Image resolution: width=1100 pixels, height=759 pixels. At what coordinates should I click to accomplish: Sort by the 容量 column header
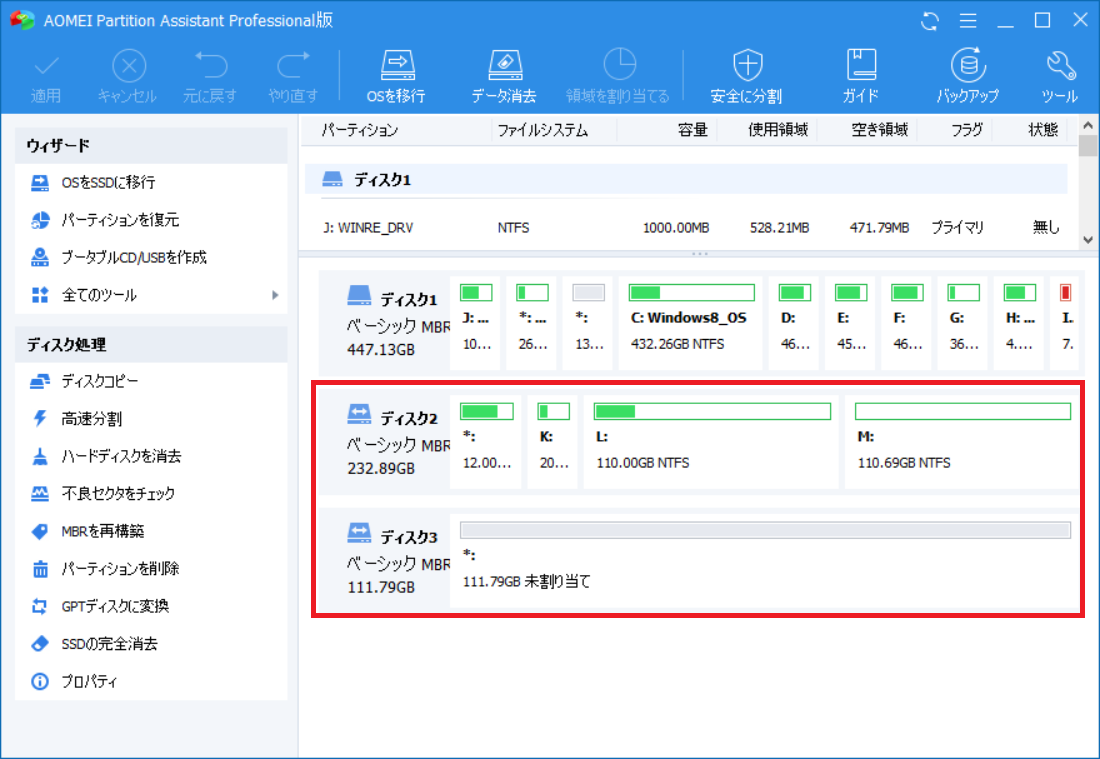click(x=692, y=130)
